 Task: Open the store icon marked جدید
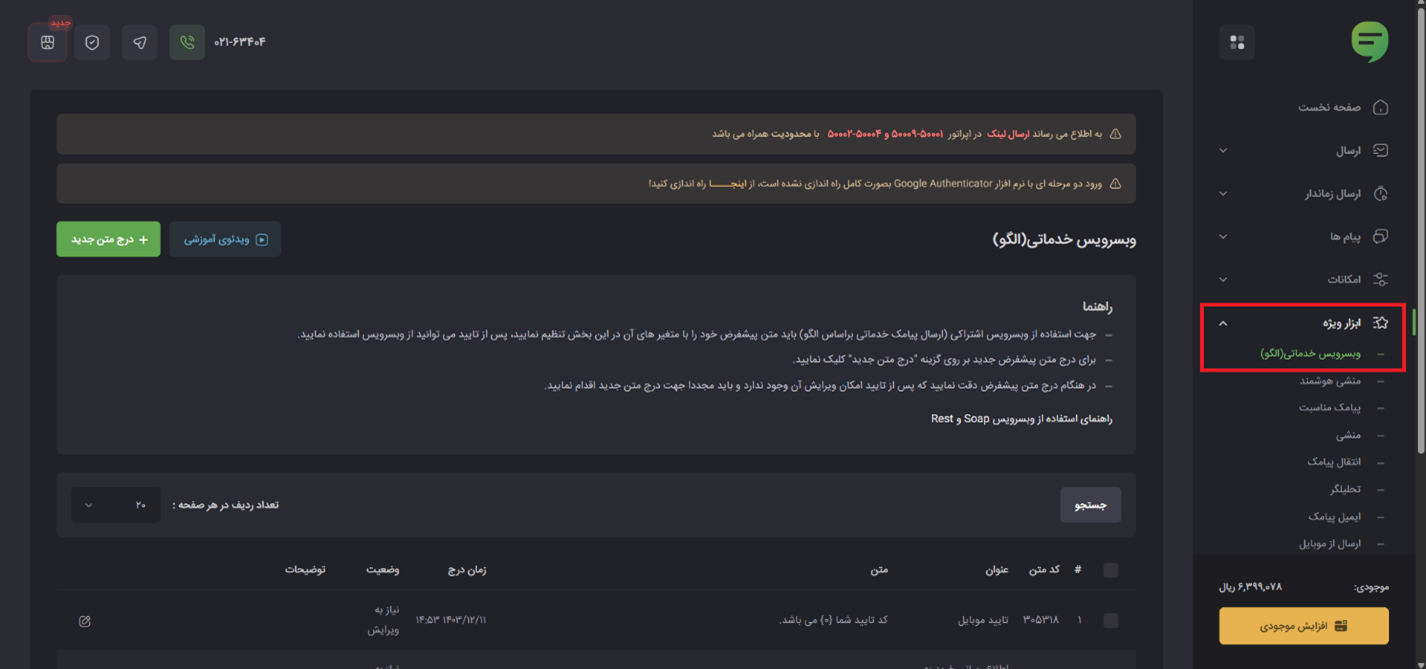(x=47, y=42)
